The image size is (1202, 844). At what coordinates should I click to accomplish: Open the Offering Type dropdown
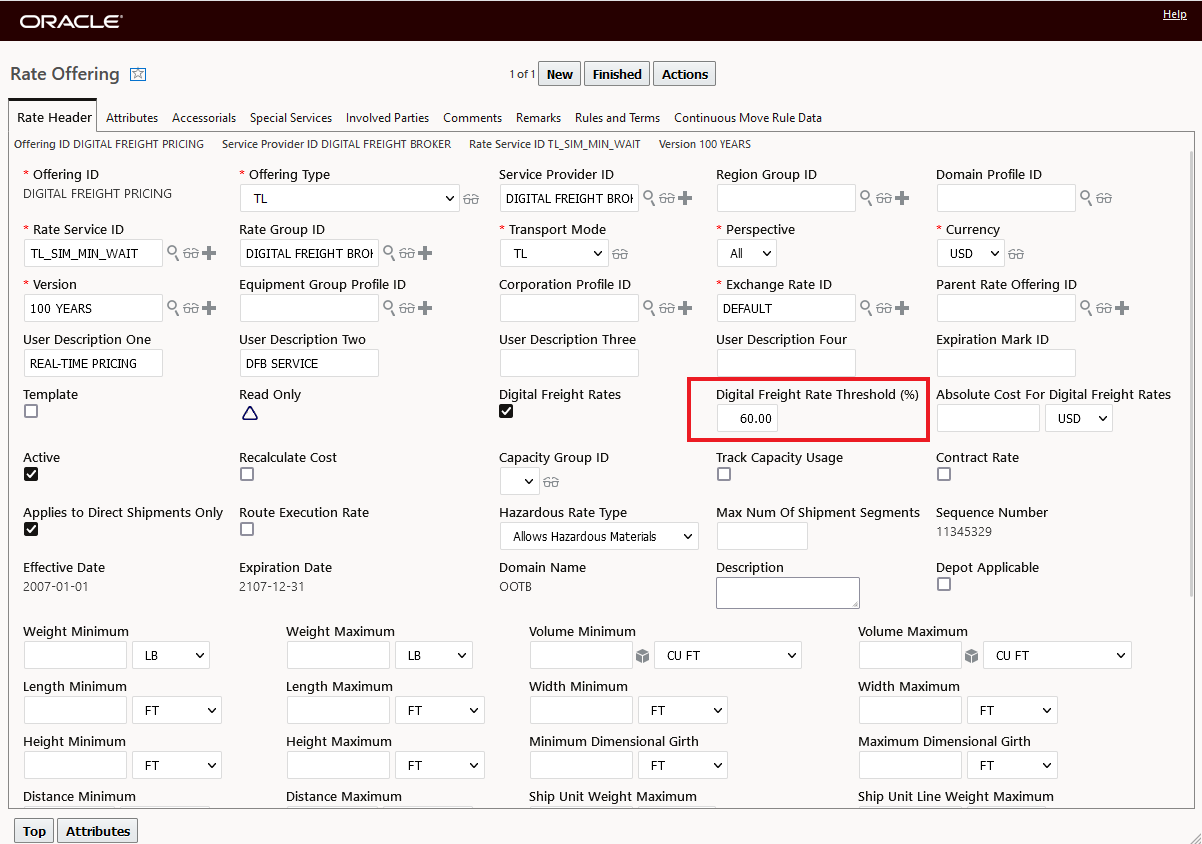[349, 199]
